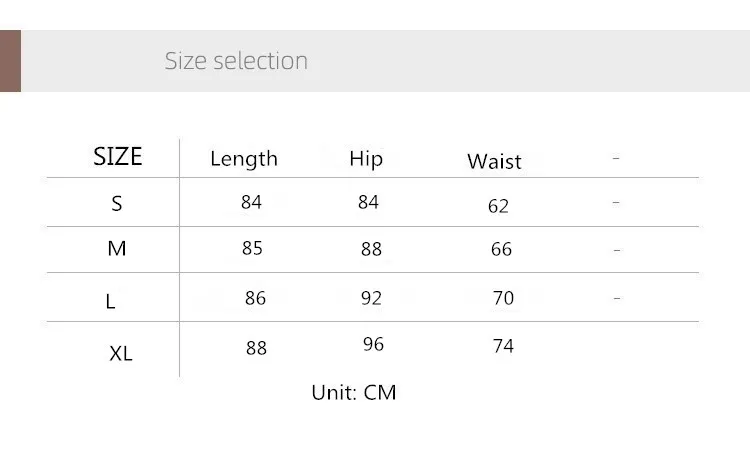750x466 pixels.
Task: Select the Length column header
Action: pos(244,159)
